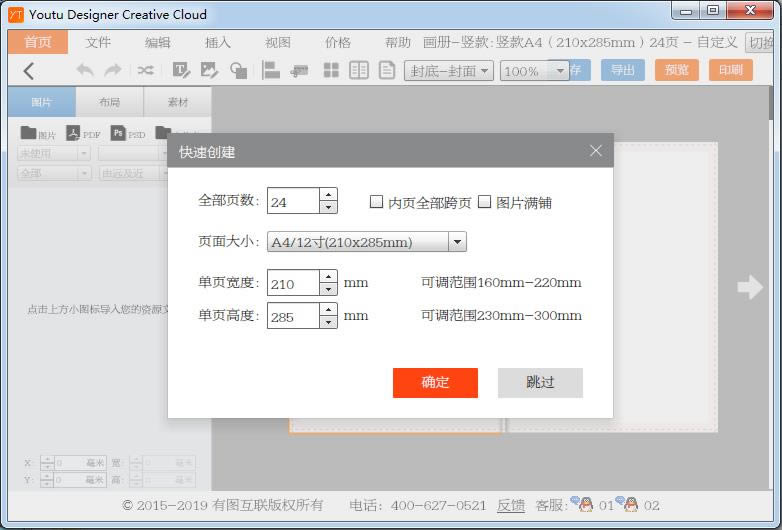Click the redo arrow icon in toolbar
Screen dimensions: 782x530
tap(113, 70)
